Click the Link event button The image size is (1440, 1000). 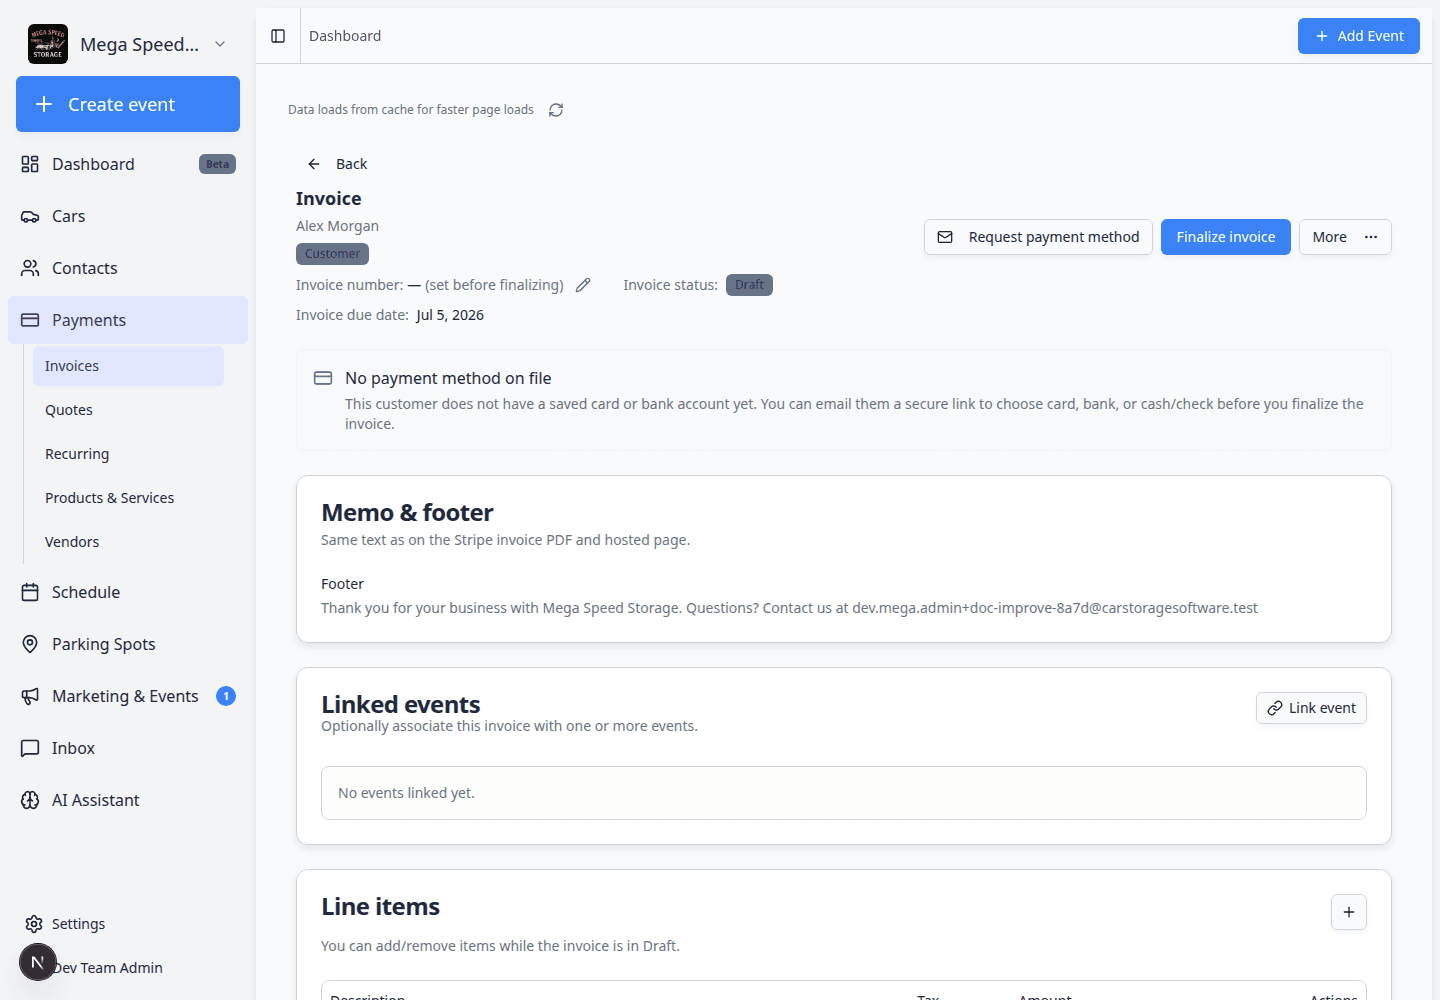coord(1311,708)
